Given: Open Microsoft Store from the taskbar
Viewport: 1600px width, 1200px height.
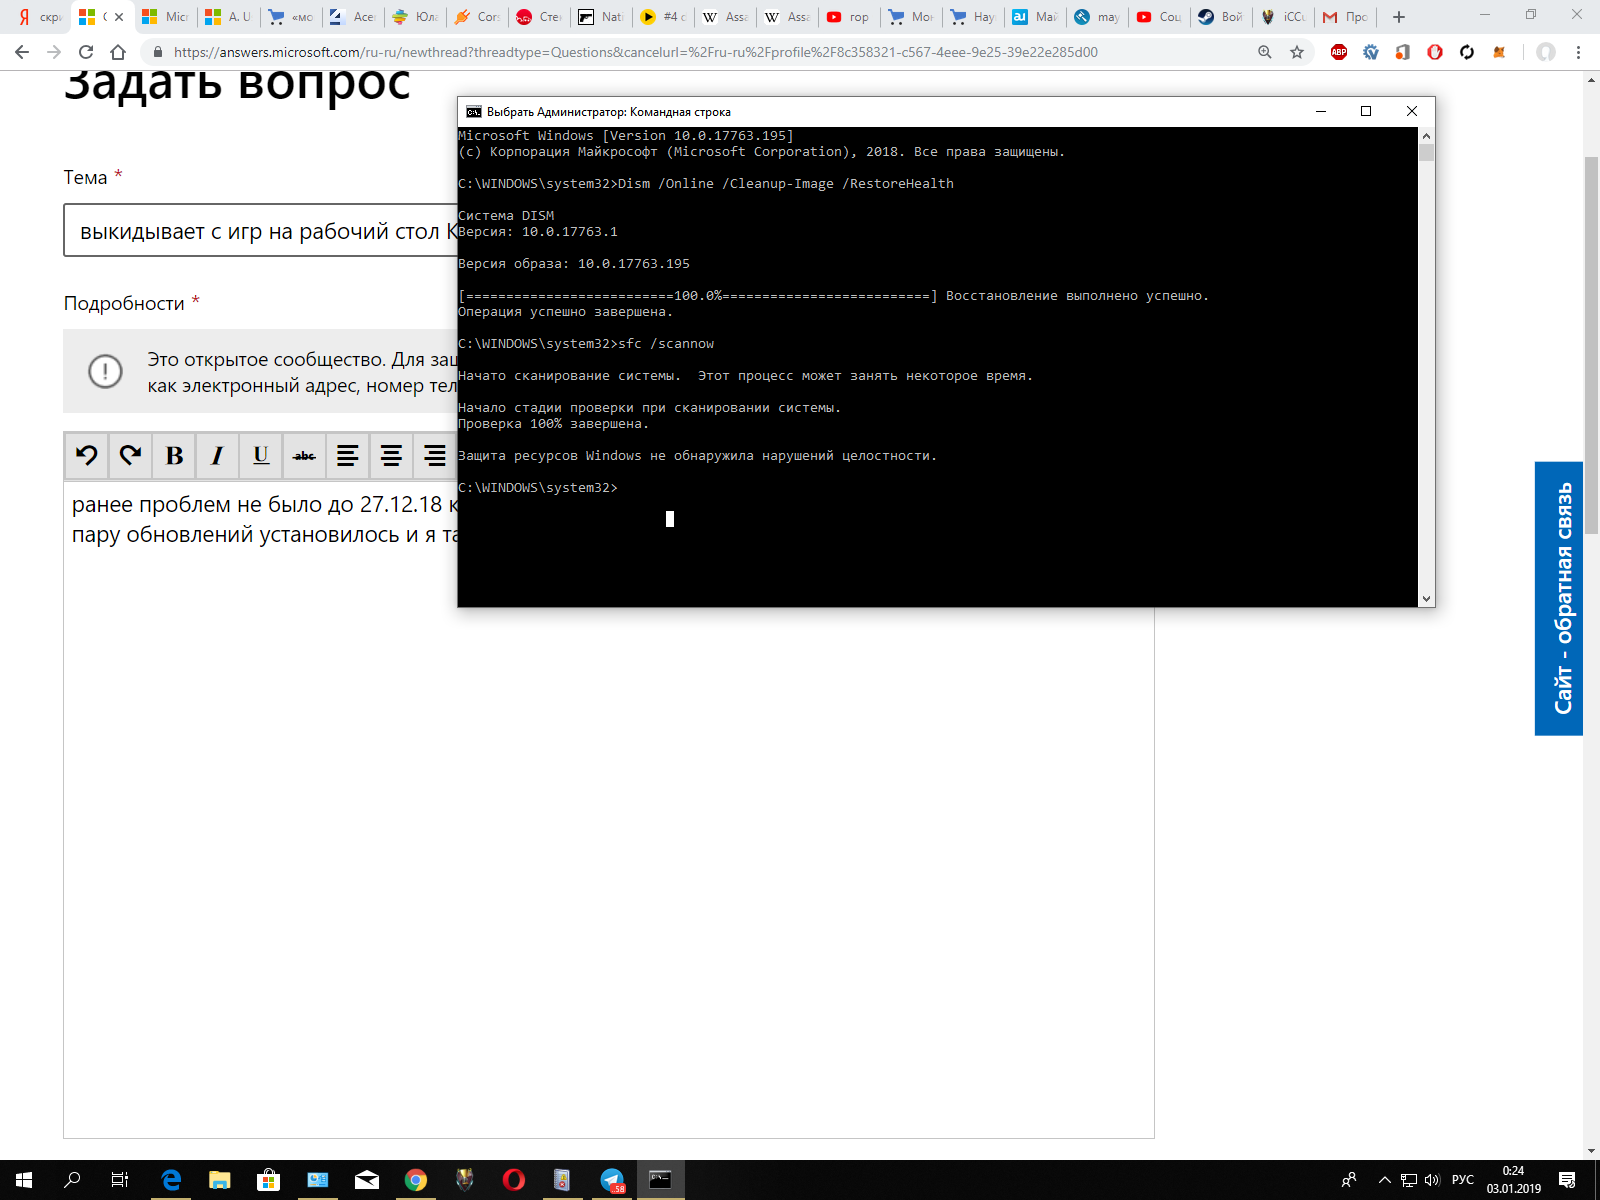Looking at the screenshot, I should click(x=269, y=1180).
